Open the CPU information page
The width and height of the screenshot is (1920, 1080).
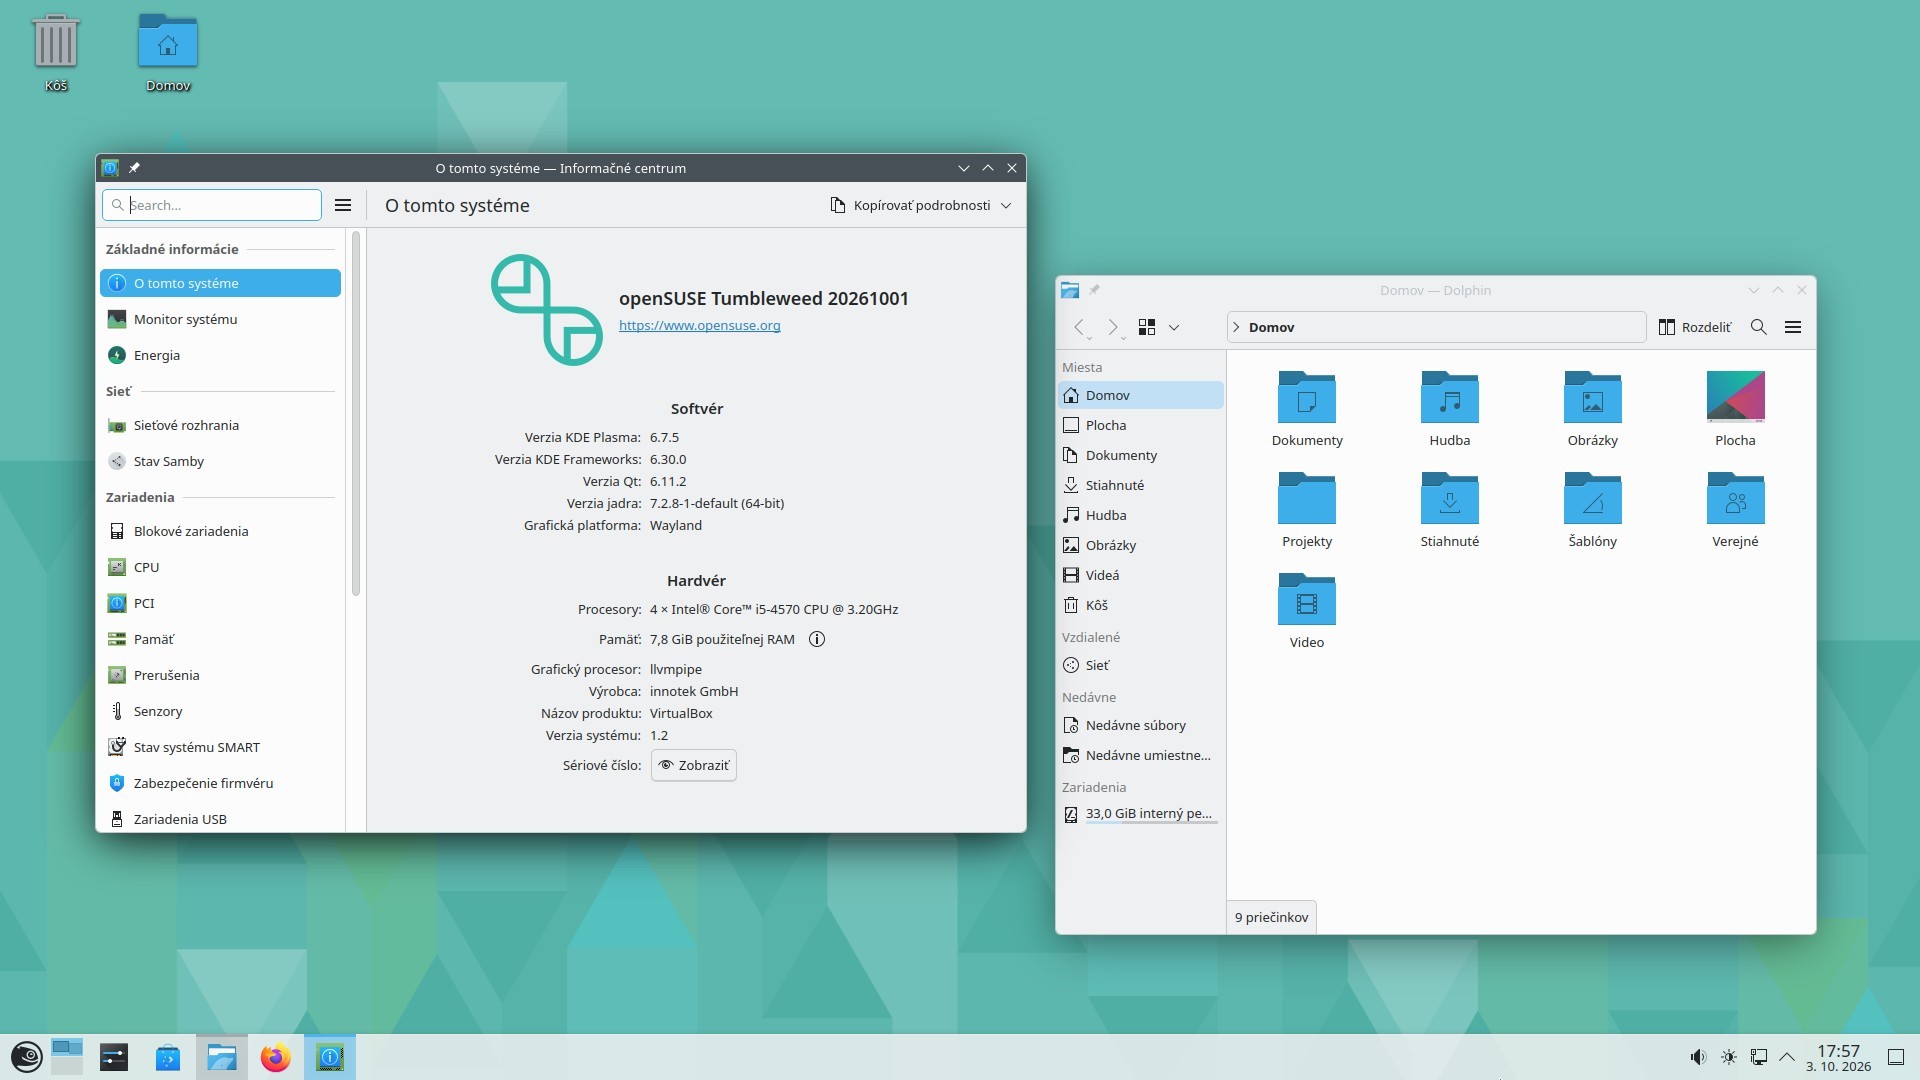(220, 567)
